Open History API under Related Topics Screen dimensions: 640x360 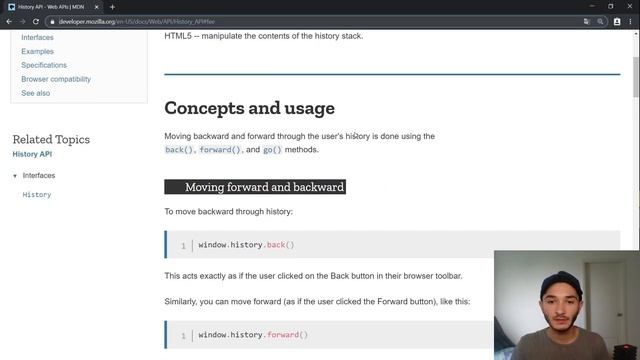[x=32, y=154]
